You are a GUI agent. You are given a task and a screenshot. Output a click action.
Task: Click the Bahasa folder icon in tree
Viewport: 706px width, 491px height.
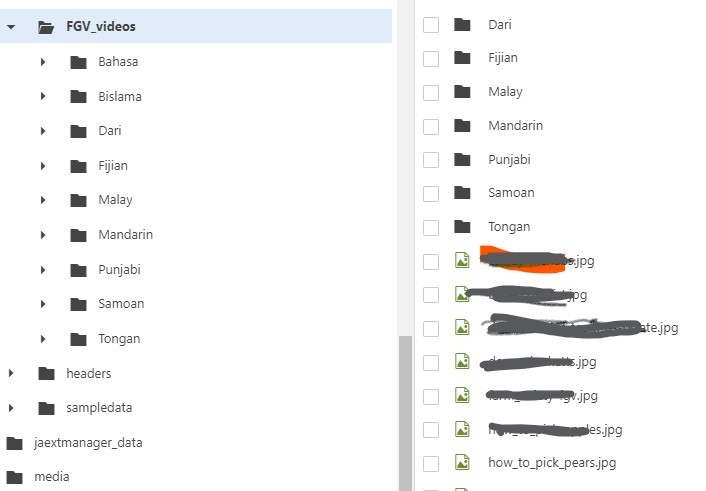pyautogui.click(x=79, y=62)
